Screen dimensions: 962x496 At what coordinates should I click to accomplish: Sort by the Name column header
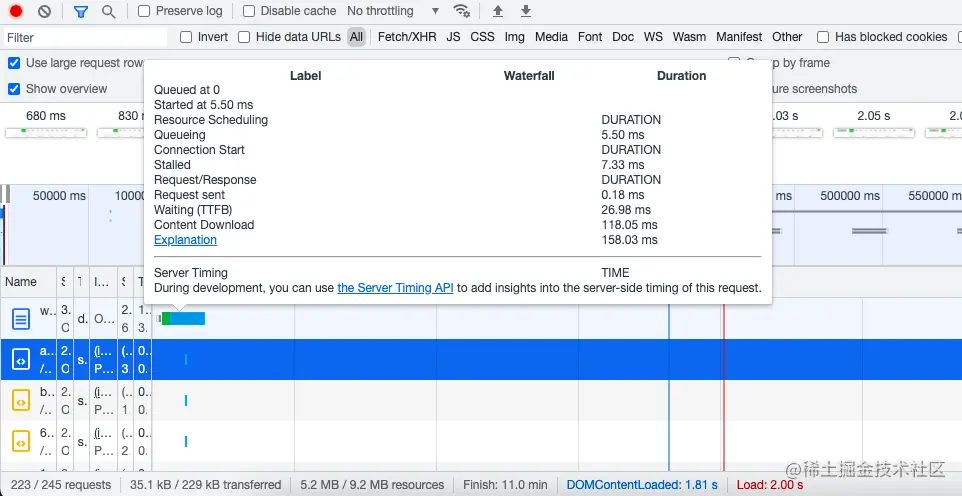[28, 282]
